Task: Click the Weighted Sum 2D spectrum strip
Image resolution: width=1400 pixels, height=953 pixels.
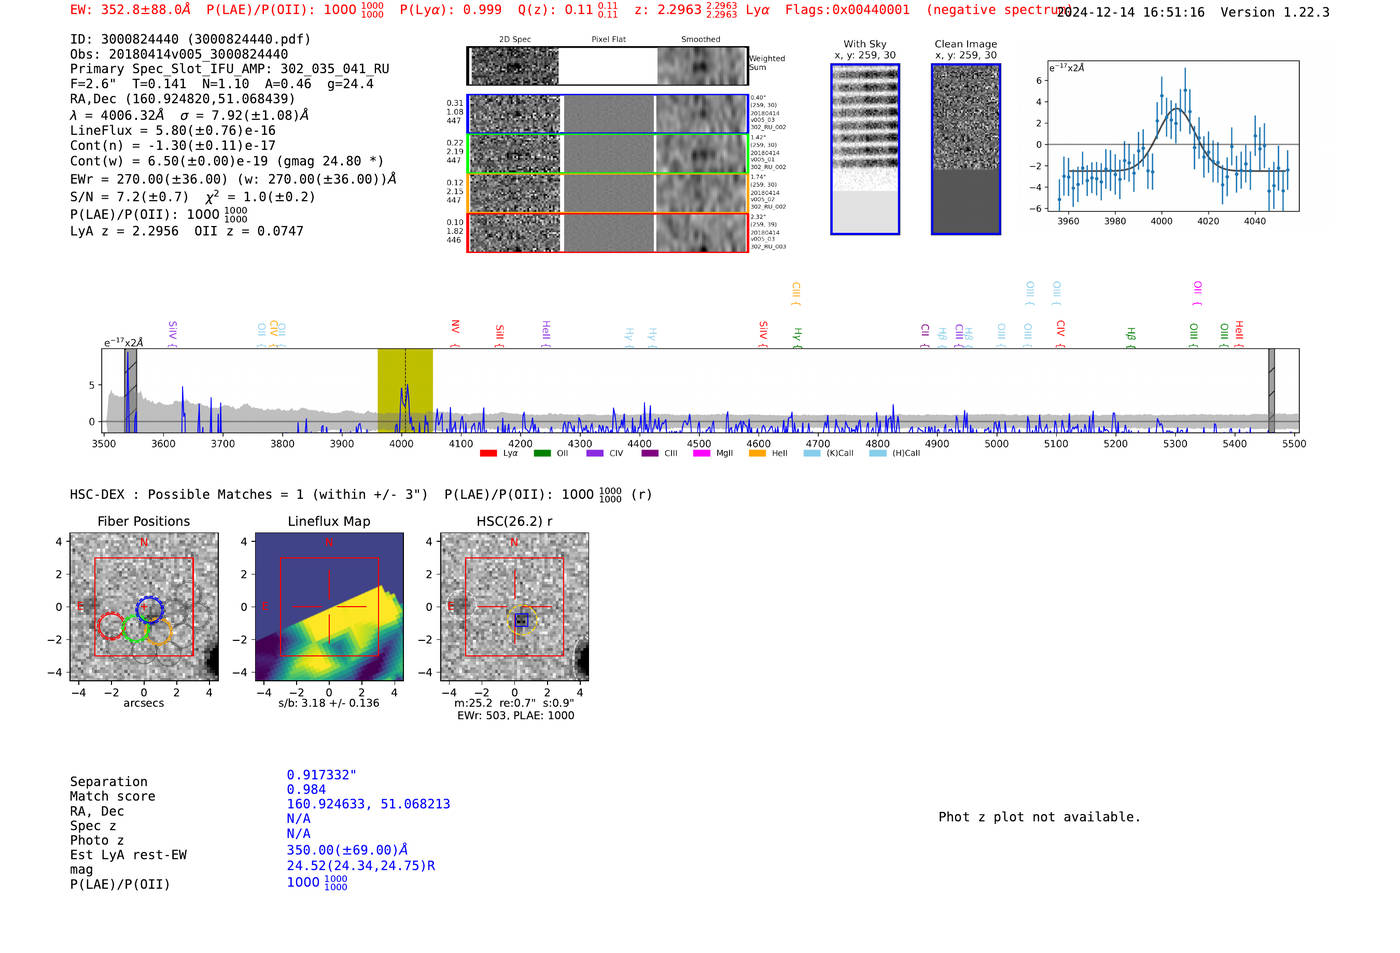Action: point(608,66)
